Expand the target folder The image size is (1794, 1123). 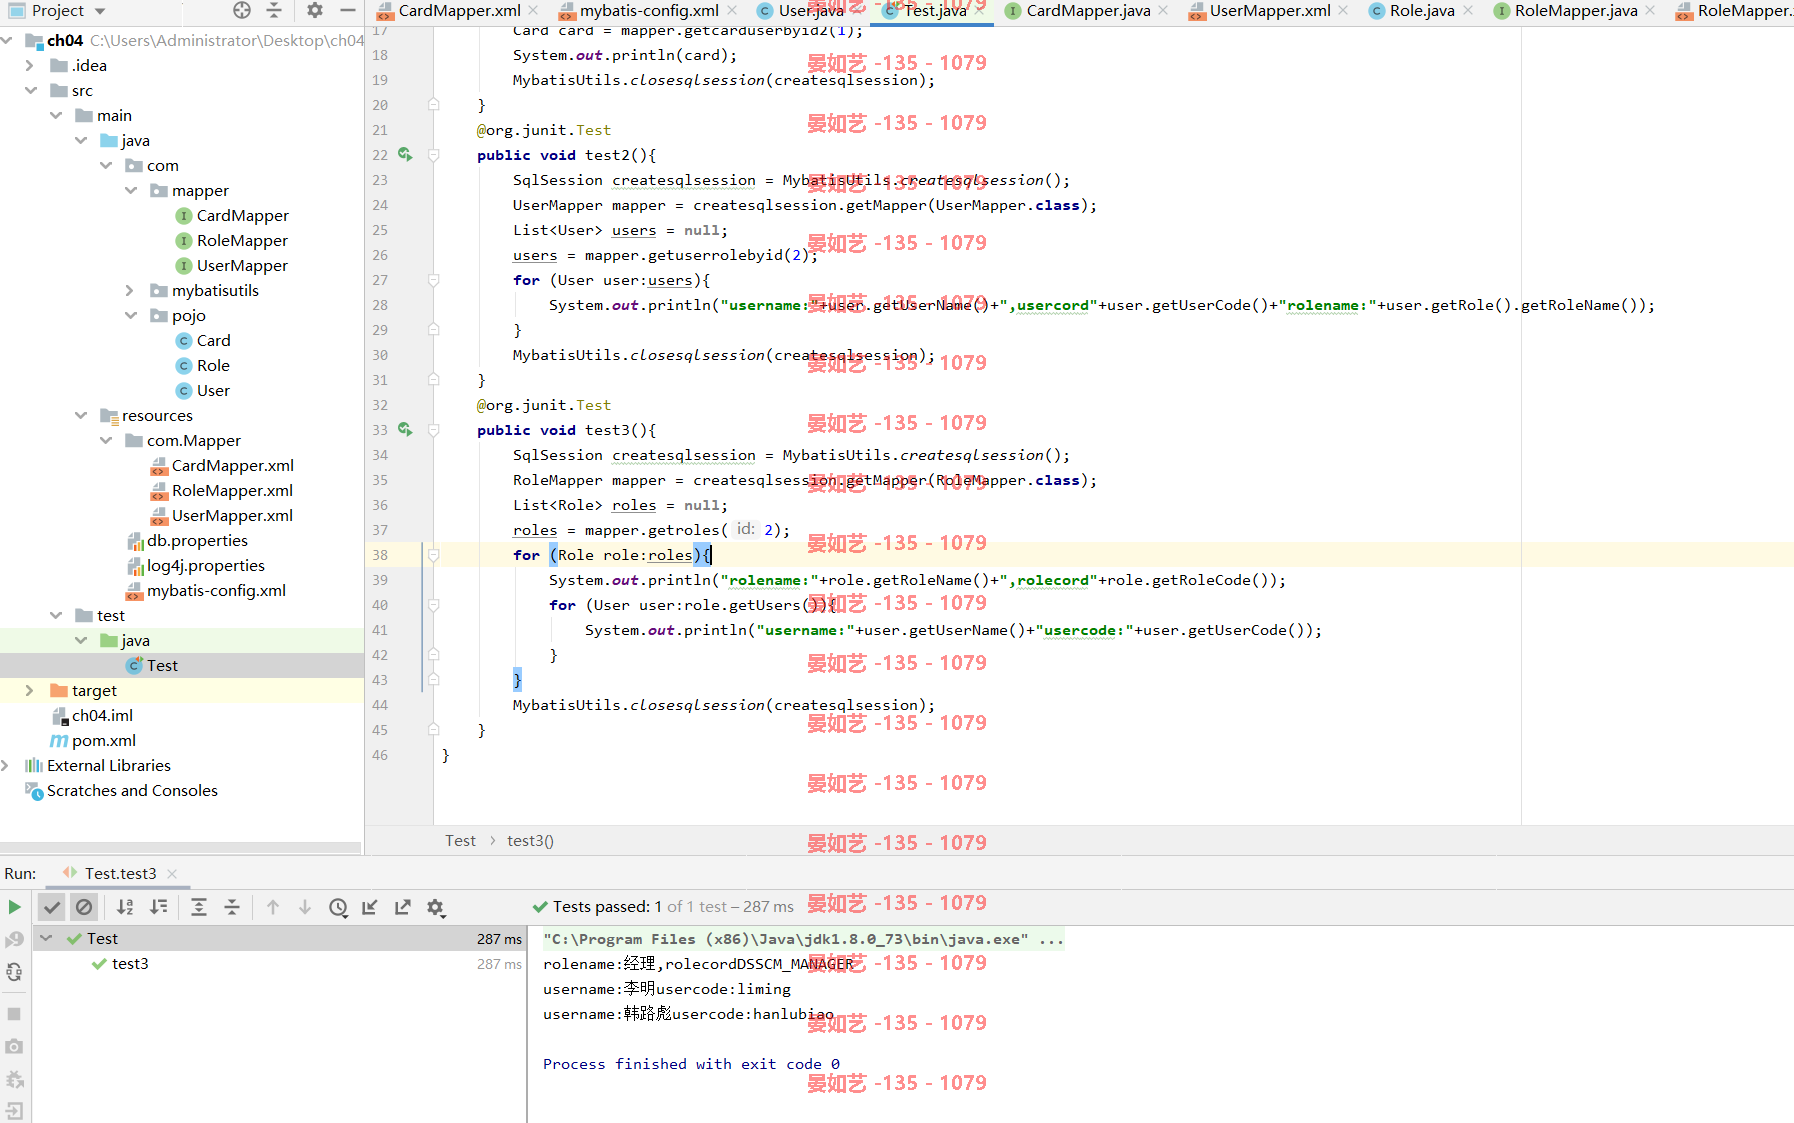click(30, 690)
